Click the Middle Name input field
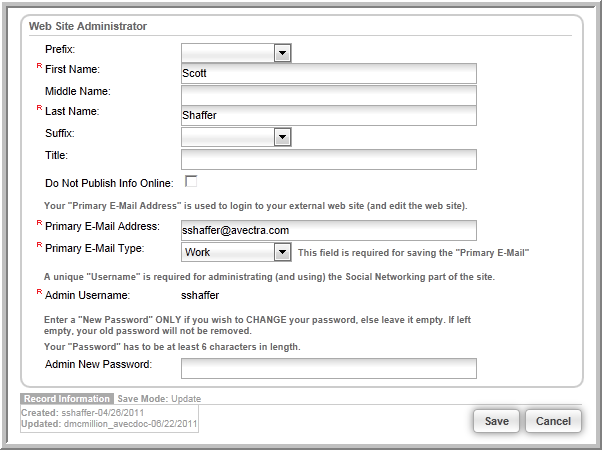Image resolution: width=602 pixels, height=450 pixels. (x=329, y=95)
